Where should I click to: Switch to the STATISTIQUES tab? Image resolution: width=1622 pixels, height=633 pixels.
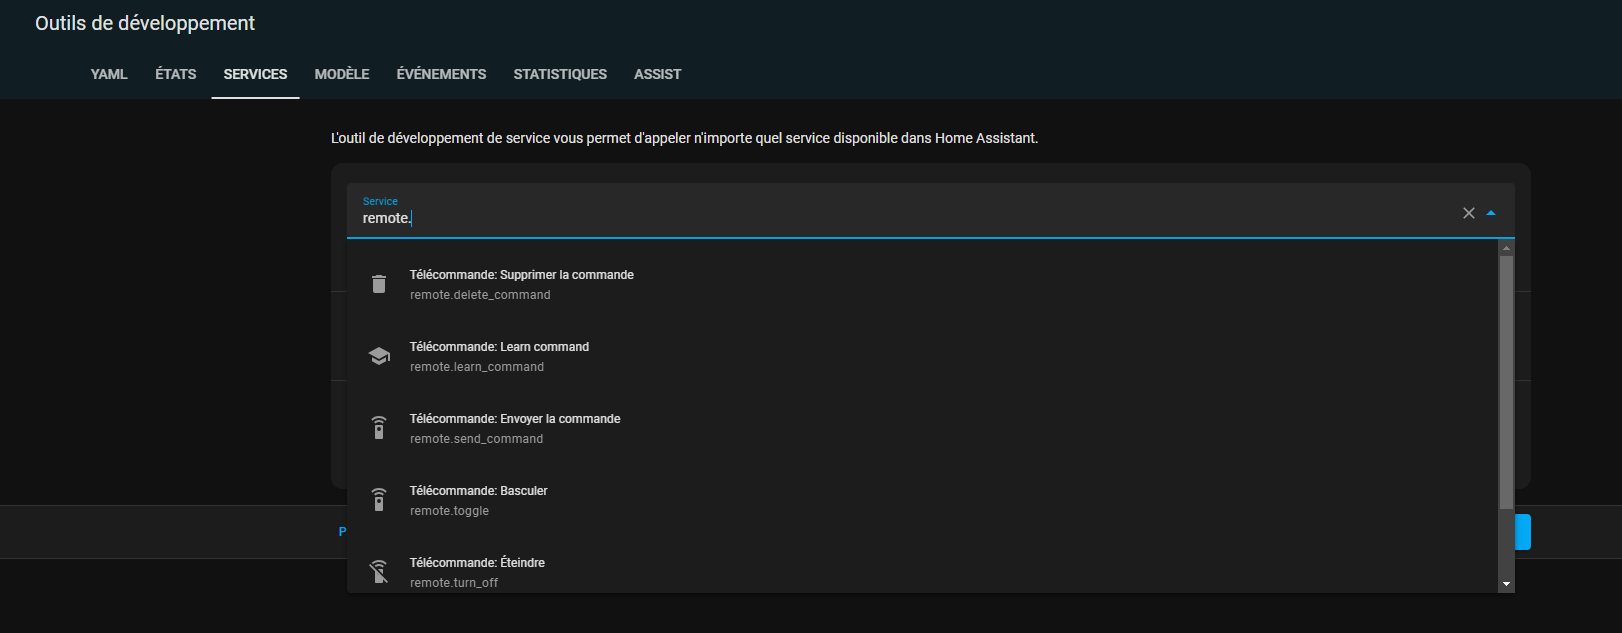(x=560, y=74)
